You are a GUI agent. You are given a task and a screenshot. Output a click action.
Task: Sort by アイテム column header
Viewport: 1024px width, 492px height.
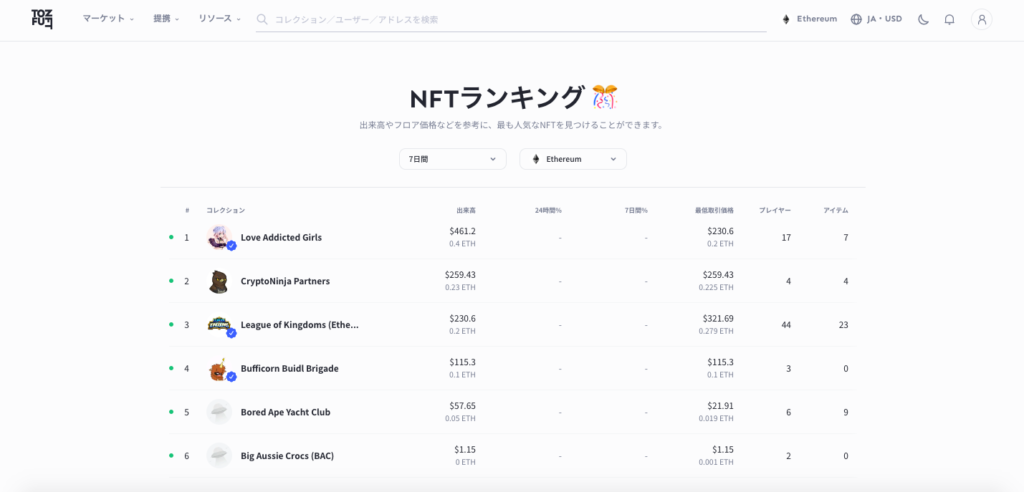click(835, 210)
